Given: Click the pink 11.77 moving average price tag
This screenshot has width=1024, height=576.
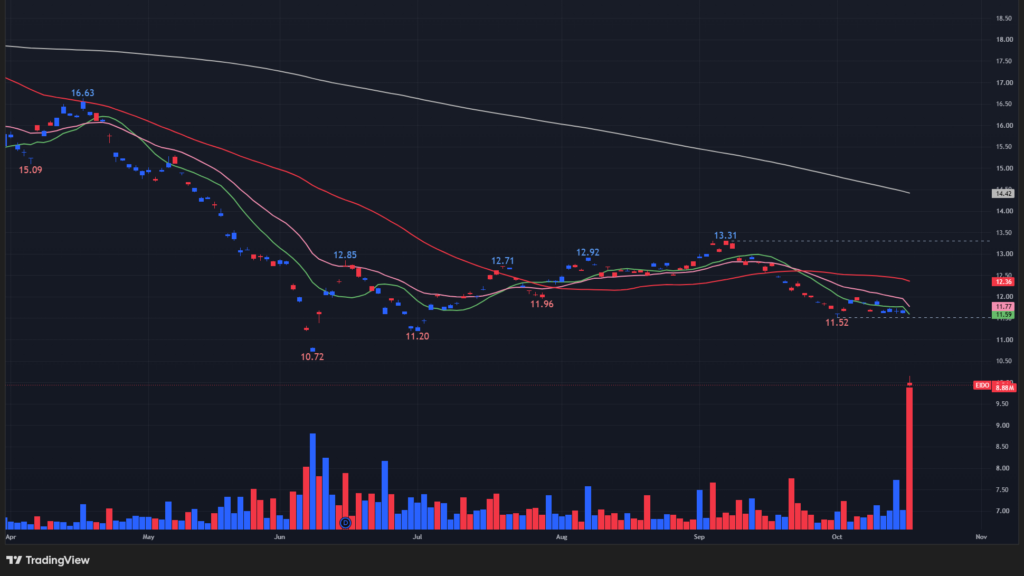Looking at the screenshot, I should click(x=1003, y=306).
